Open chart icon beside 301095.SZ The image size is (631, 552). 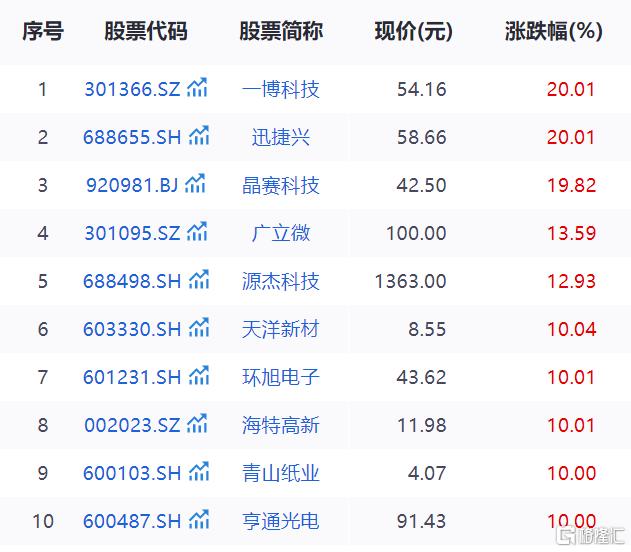pos(197,231)
